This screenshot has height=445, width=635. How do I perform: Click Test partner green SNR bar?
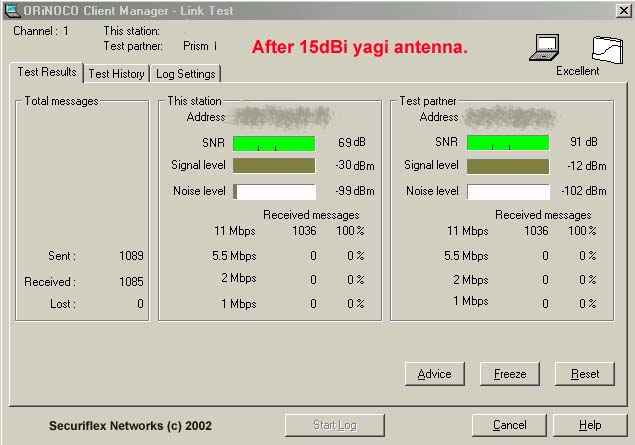[508, 143]
